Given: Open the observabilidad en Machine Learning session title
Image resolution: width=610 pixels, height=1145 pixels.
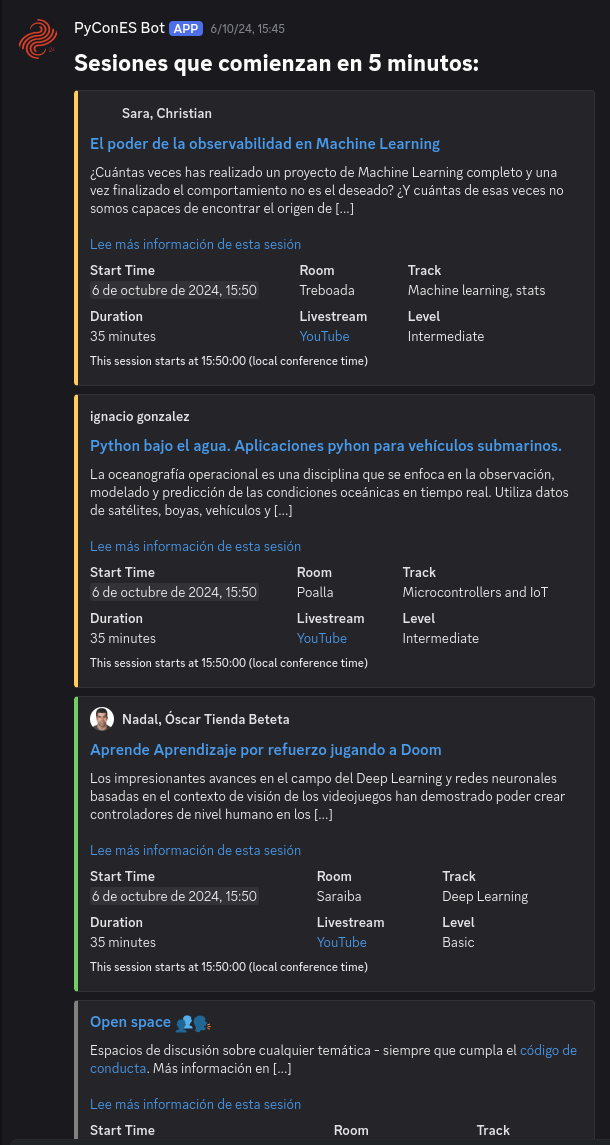Looking at the screenshot, I should click(265, 143).
